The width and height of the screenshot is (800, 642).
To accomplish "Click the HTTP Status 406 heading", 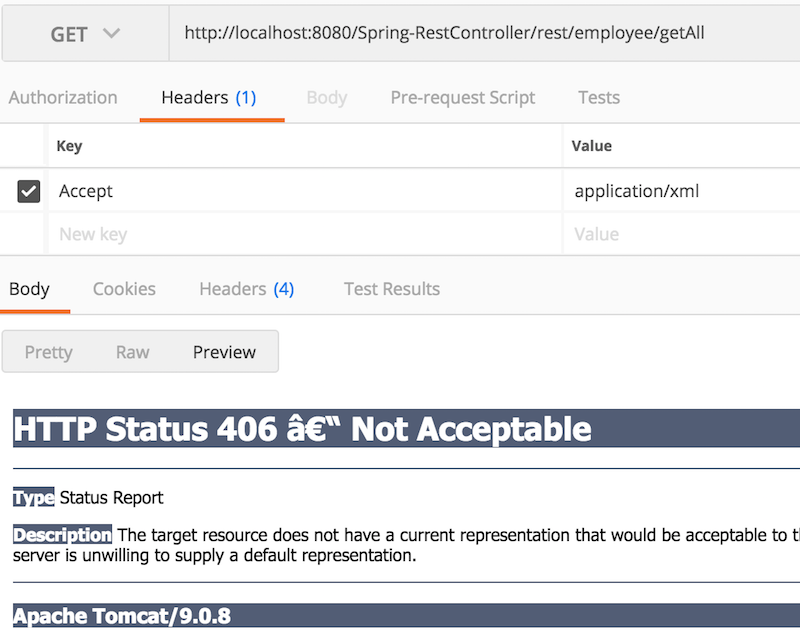I will (x=302, y=429).
